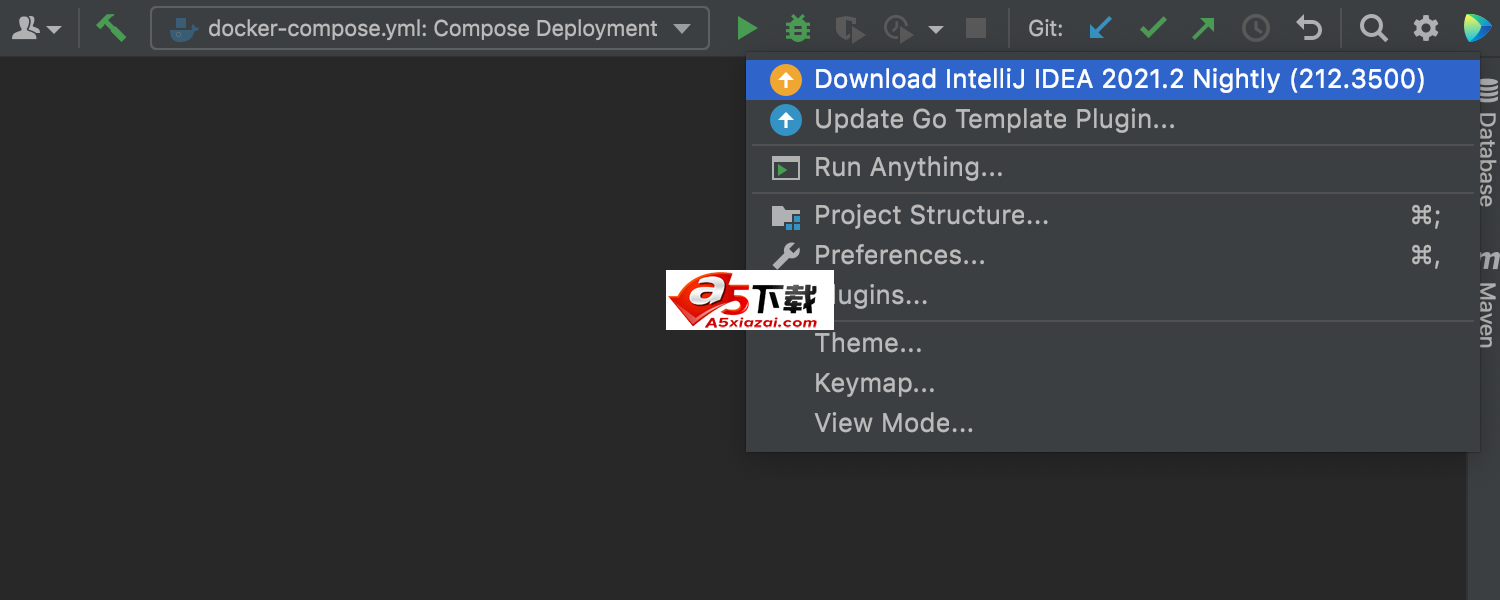Click Git Update Project blue arrow

(1100, 28)
